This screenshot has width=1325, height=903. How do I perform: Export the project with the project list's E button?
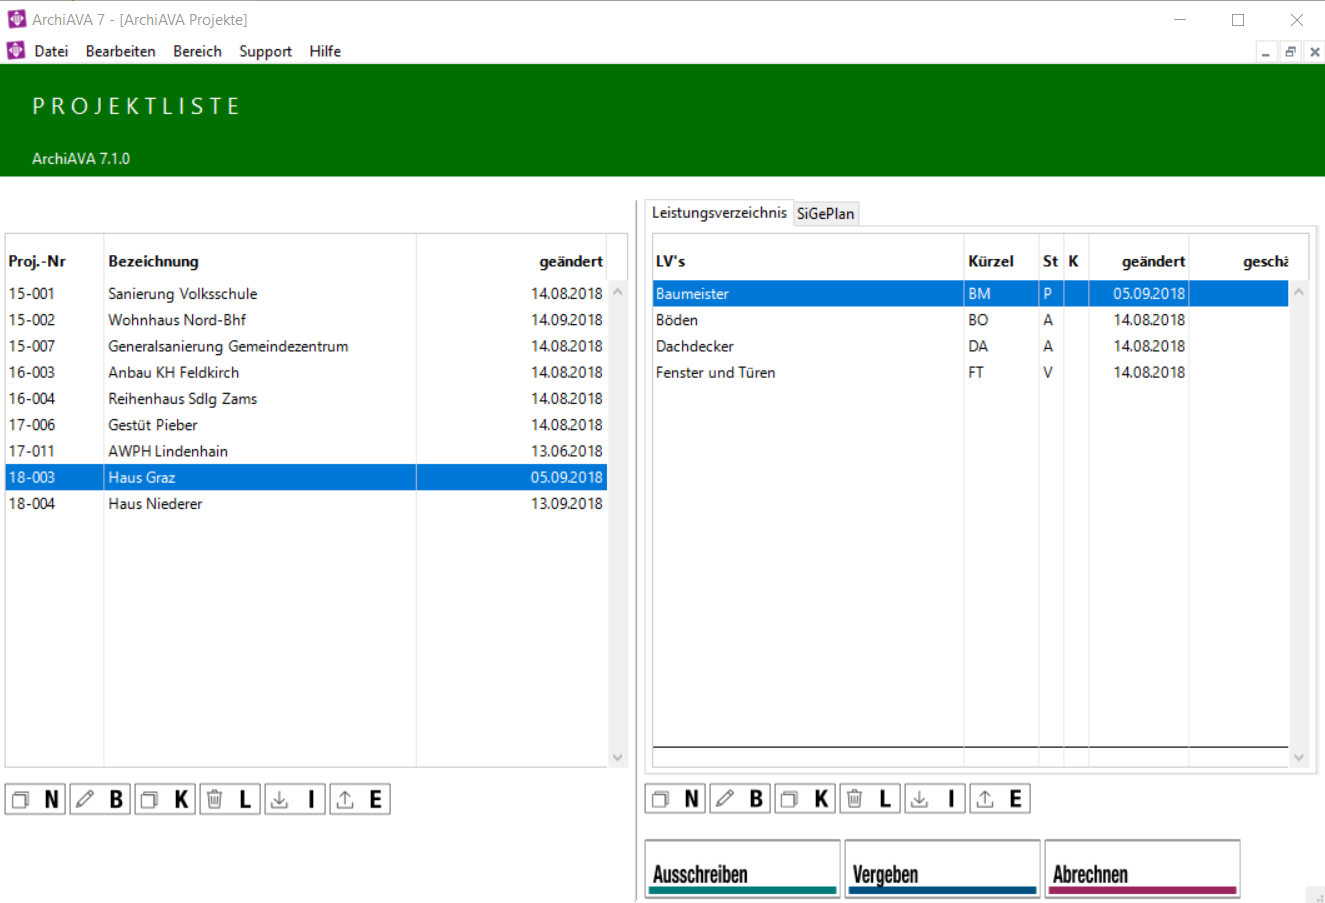point(360,799)
